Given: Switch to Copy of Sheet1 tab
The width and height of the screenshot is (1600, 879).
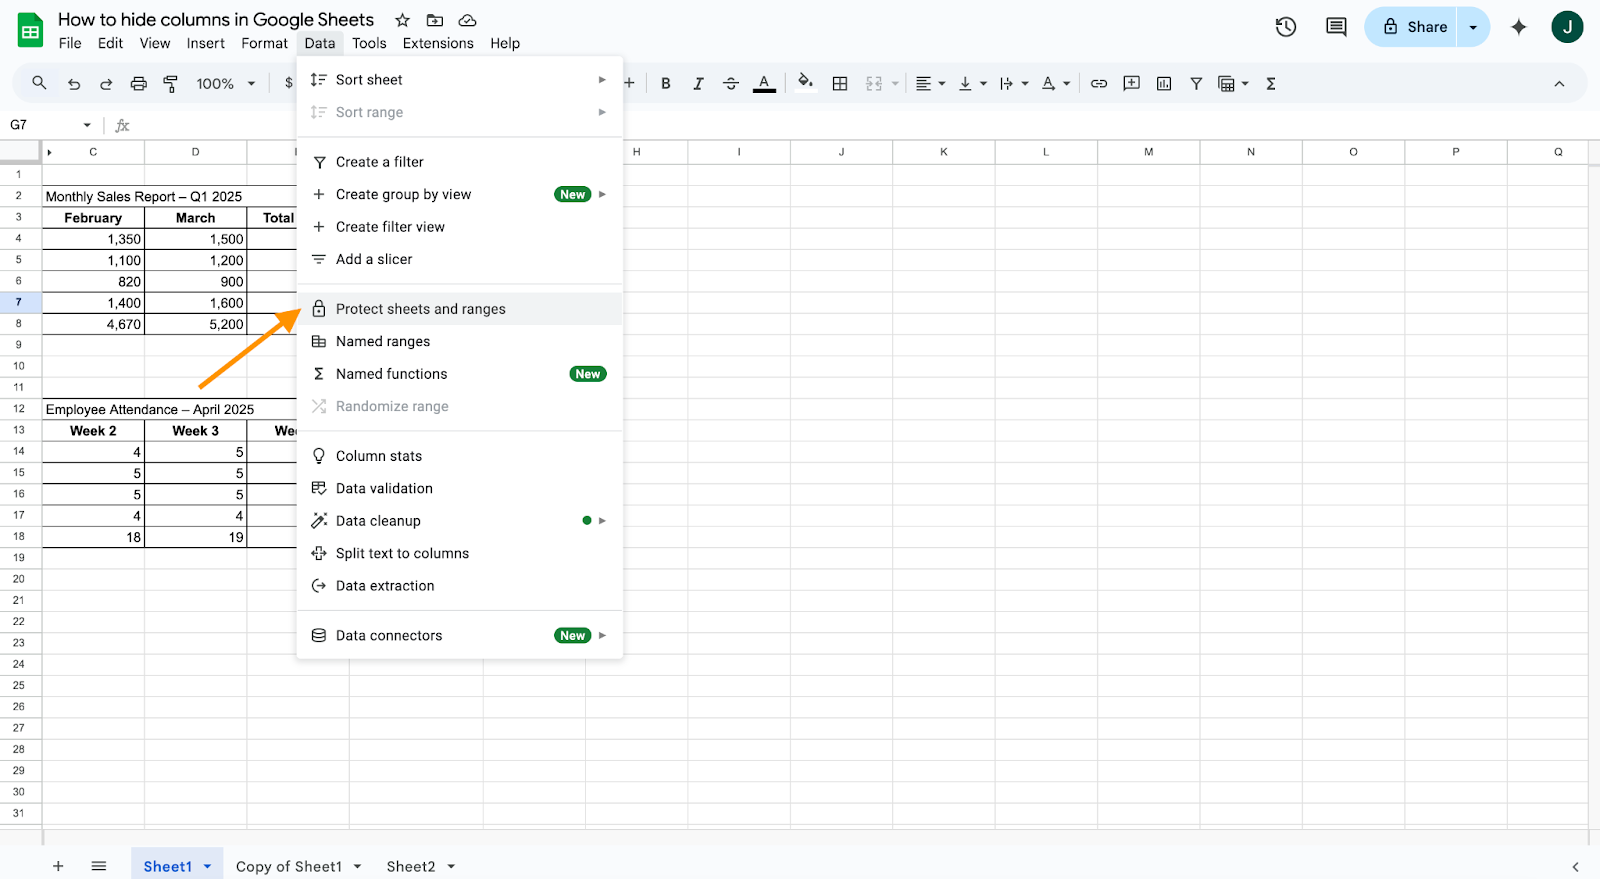Looking at the screenshot, I should click(289, 866).
